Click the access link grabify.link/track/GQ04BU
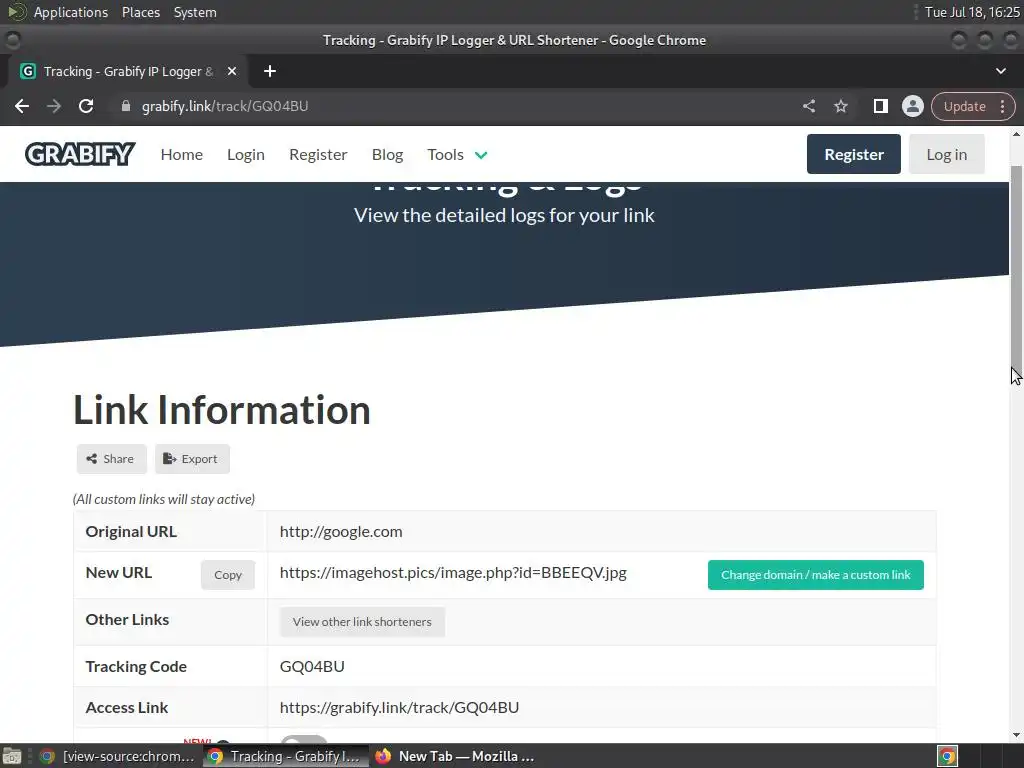Screen dimensions: 1024x768 tap(399, 707)
